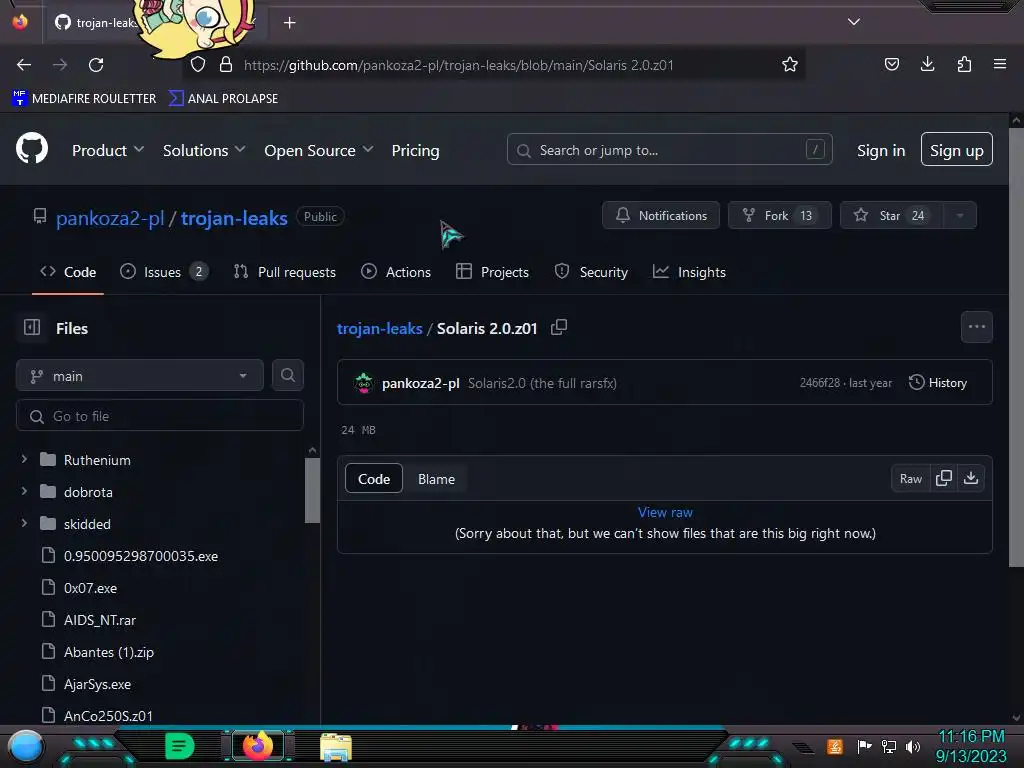Expand the Ruthenium folder
Viewport: 1024px width, 768px height.
pos(24,460)
